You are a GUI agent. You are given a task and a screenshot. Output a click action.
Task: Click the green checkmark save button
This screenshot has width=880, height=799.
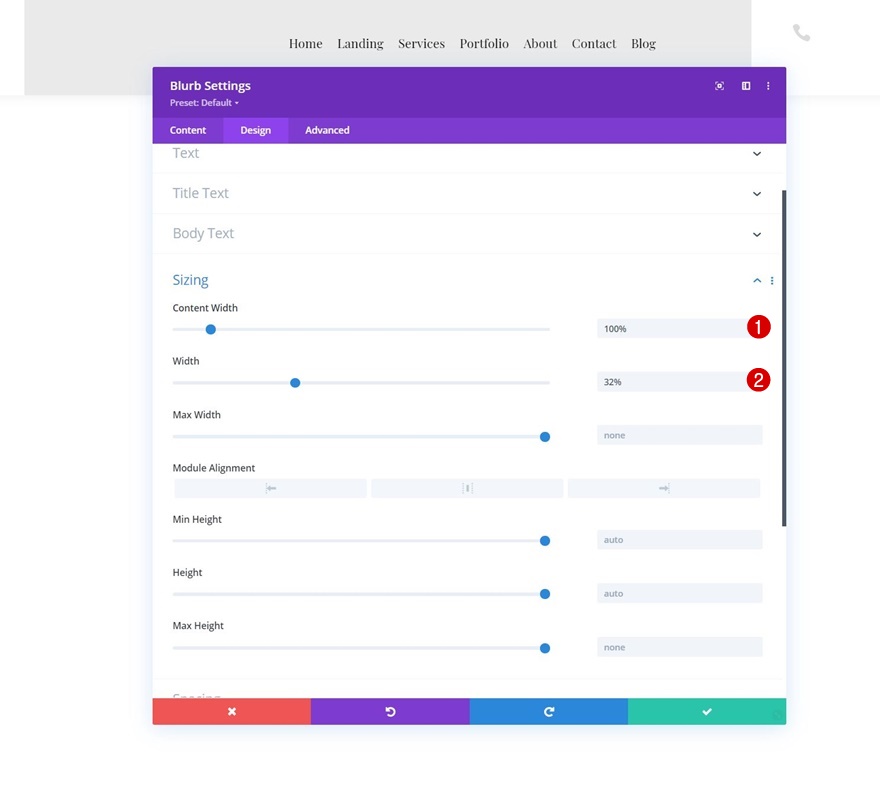[x=706, y=711]
